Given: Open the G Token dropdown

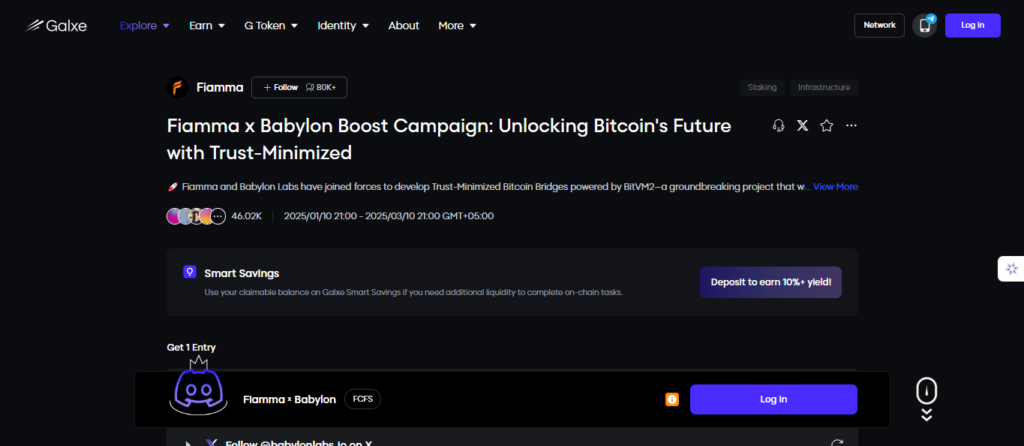Looking at the screenshot, I should click(x=270, y=25).
